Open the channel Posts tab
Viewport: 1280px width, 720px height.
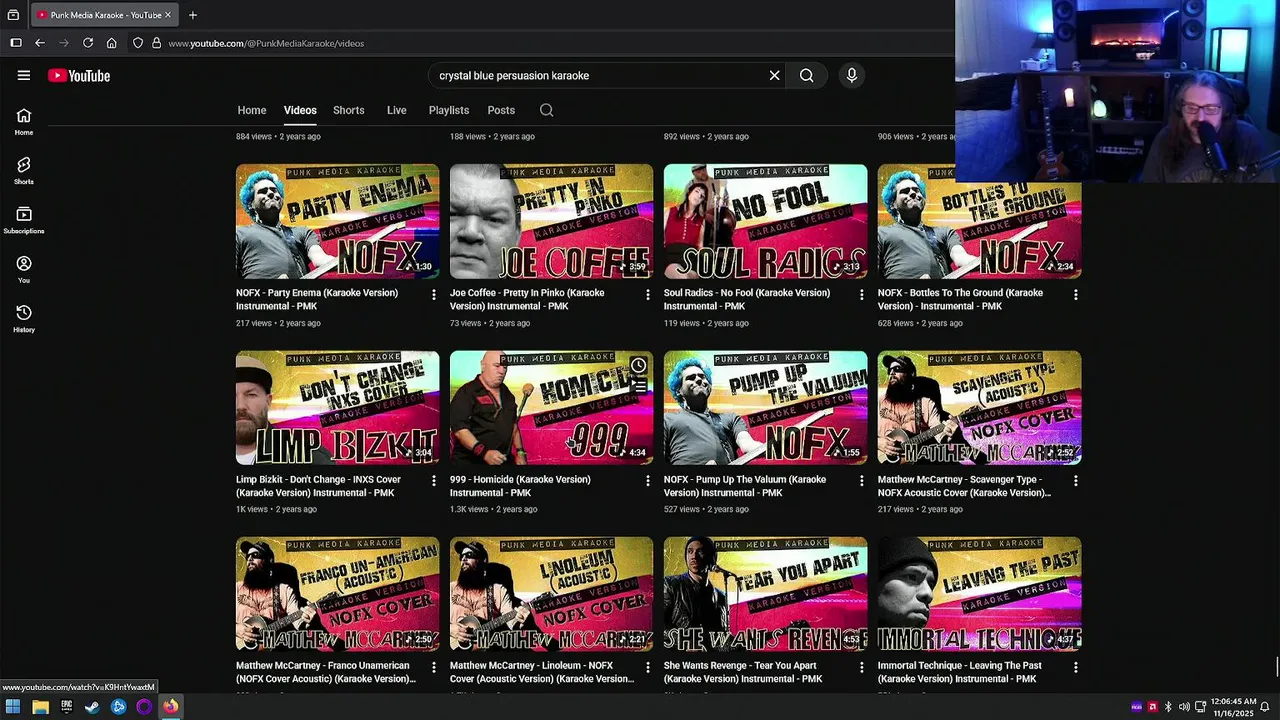pos(501,110)
